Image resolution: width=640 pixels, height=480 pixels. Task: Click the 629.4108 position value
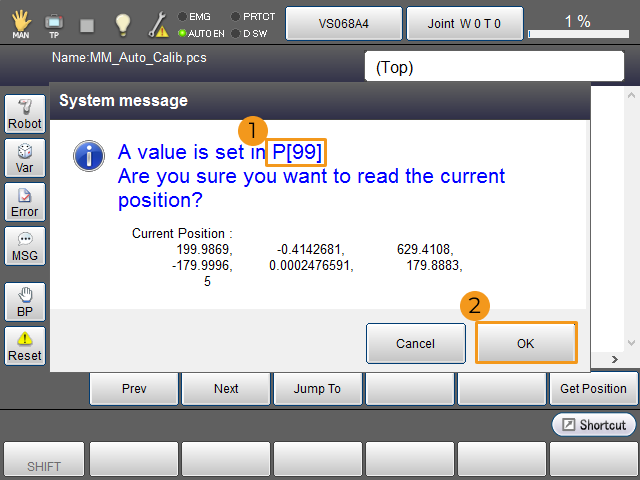(x=425, y=249)
